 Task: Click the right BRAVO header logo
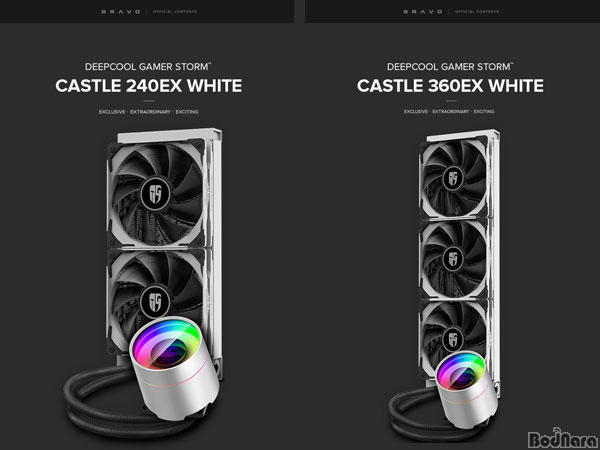422,12
